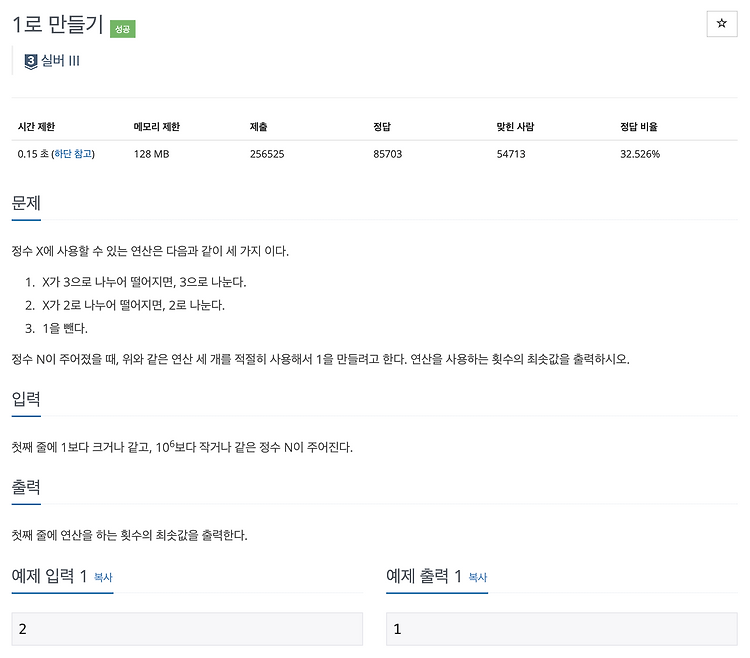Open the 하단 참고 time limit link
This screenshot has height=658, width=750.
(73, 154)
